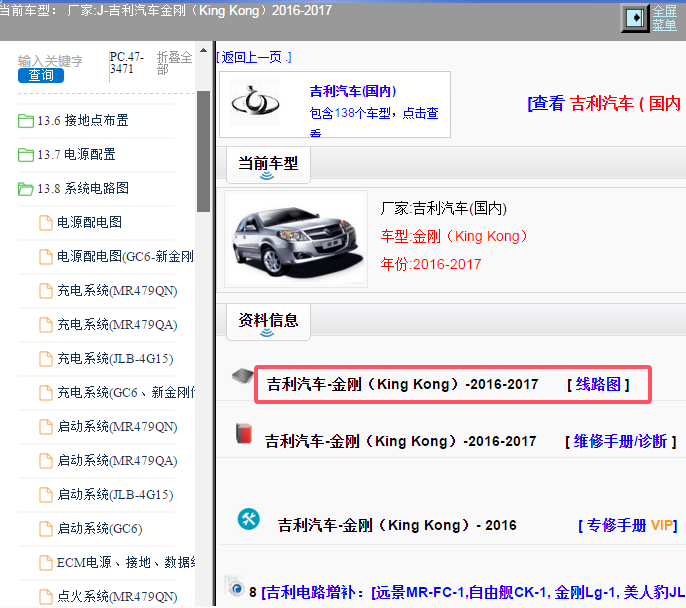
Task: Click the red 查看 吉利汽车 (国内 link
Action: (606, 104)
